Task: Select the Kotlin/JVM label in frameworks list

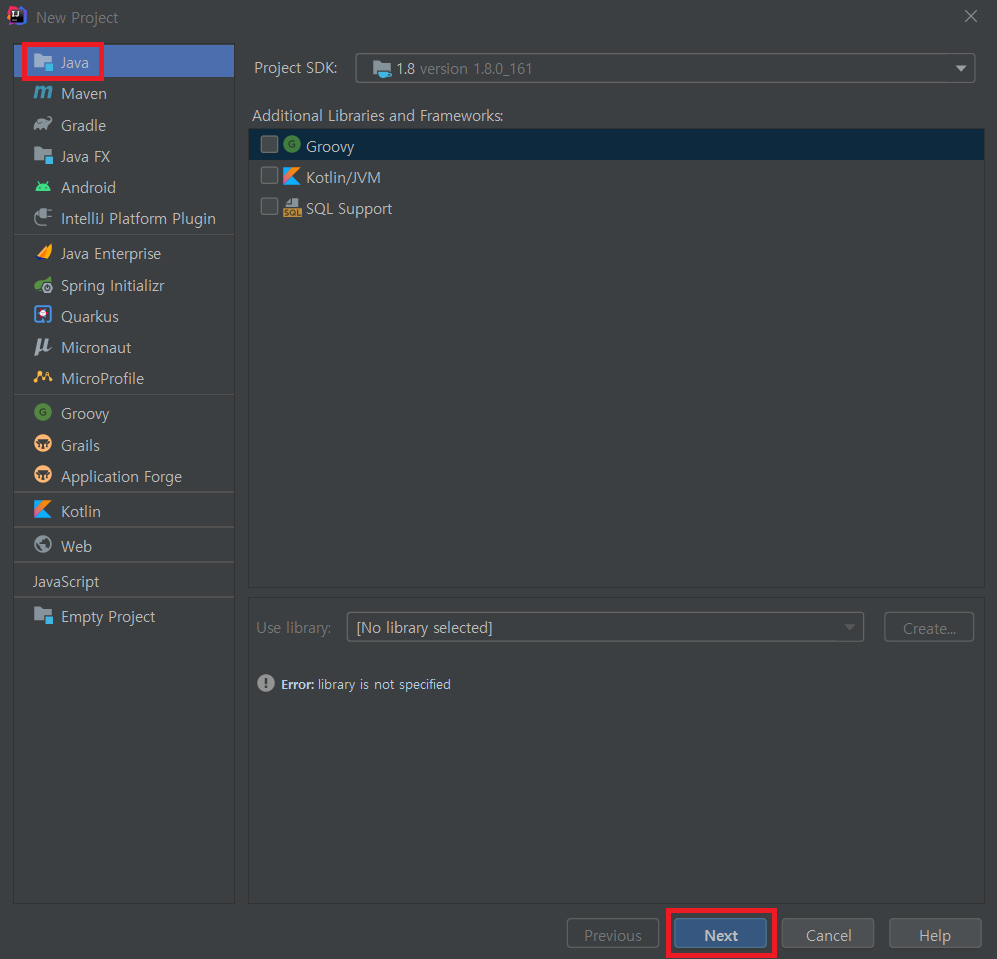Action: 343,177
